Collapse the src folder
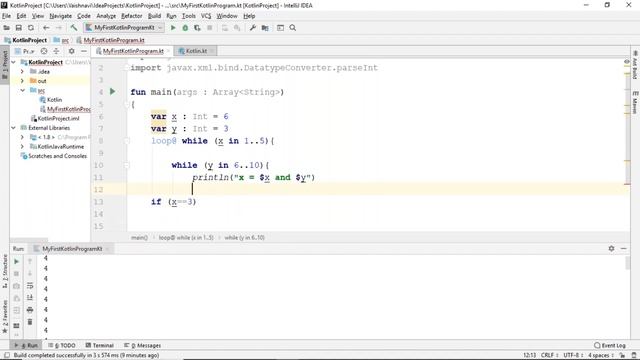The height and width of the screenshot is (360, 640). tap(22, 90)
